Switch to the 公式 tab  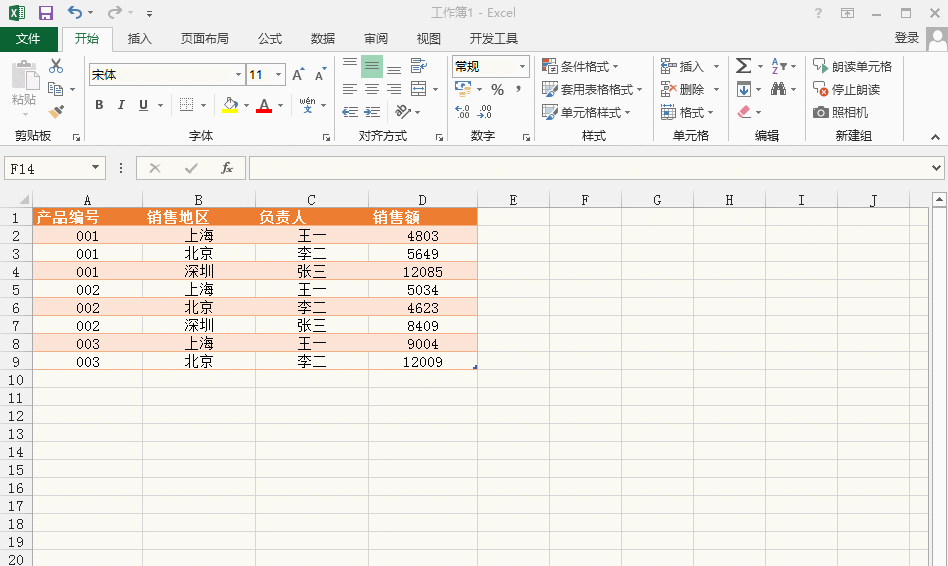click(270, 39)
